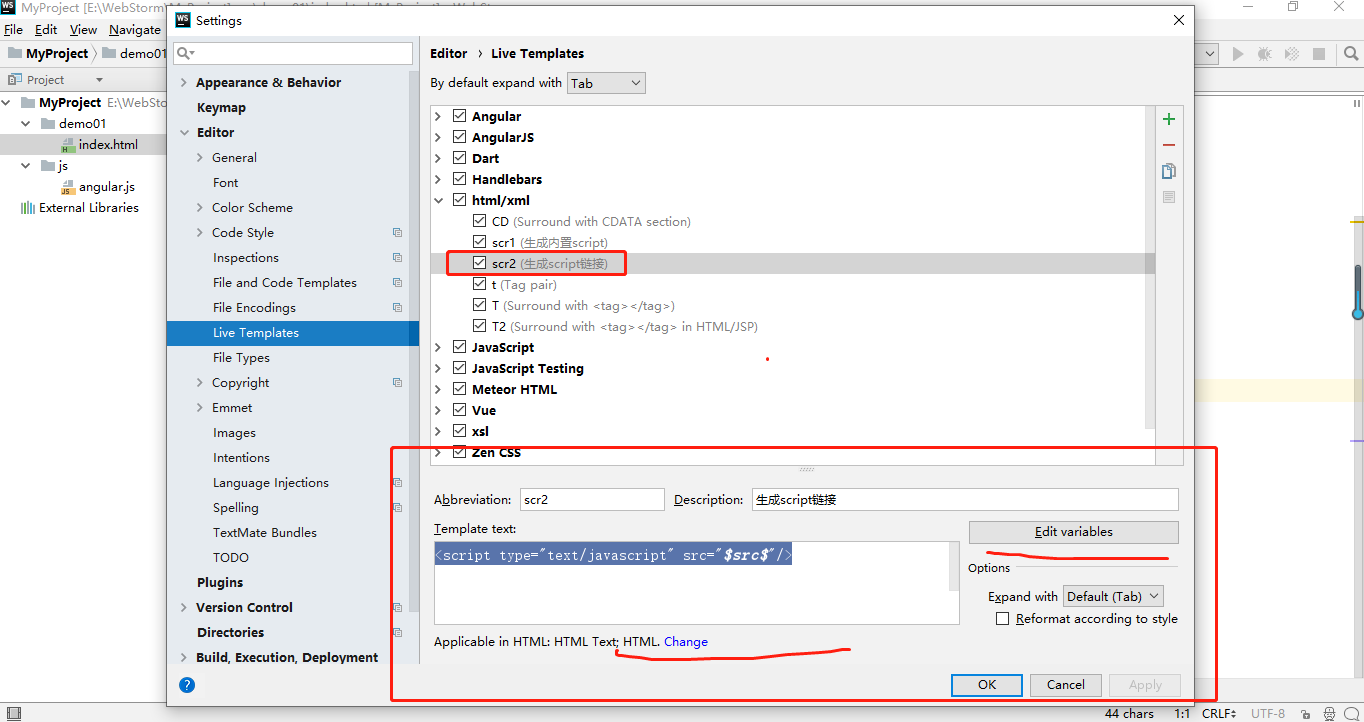Click WebStorm logo in Settings title bar
Screen dimensions: 1364x722
pos(182,20)
